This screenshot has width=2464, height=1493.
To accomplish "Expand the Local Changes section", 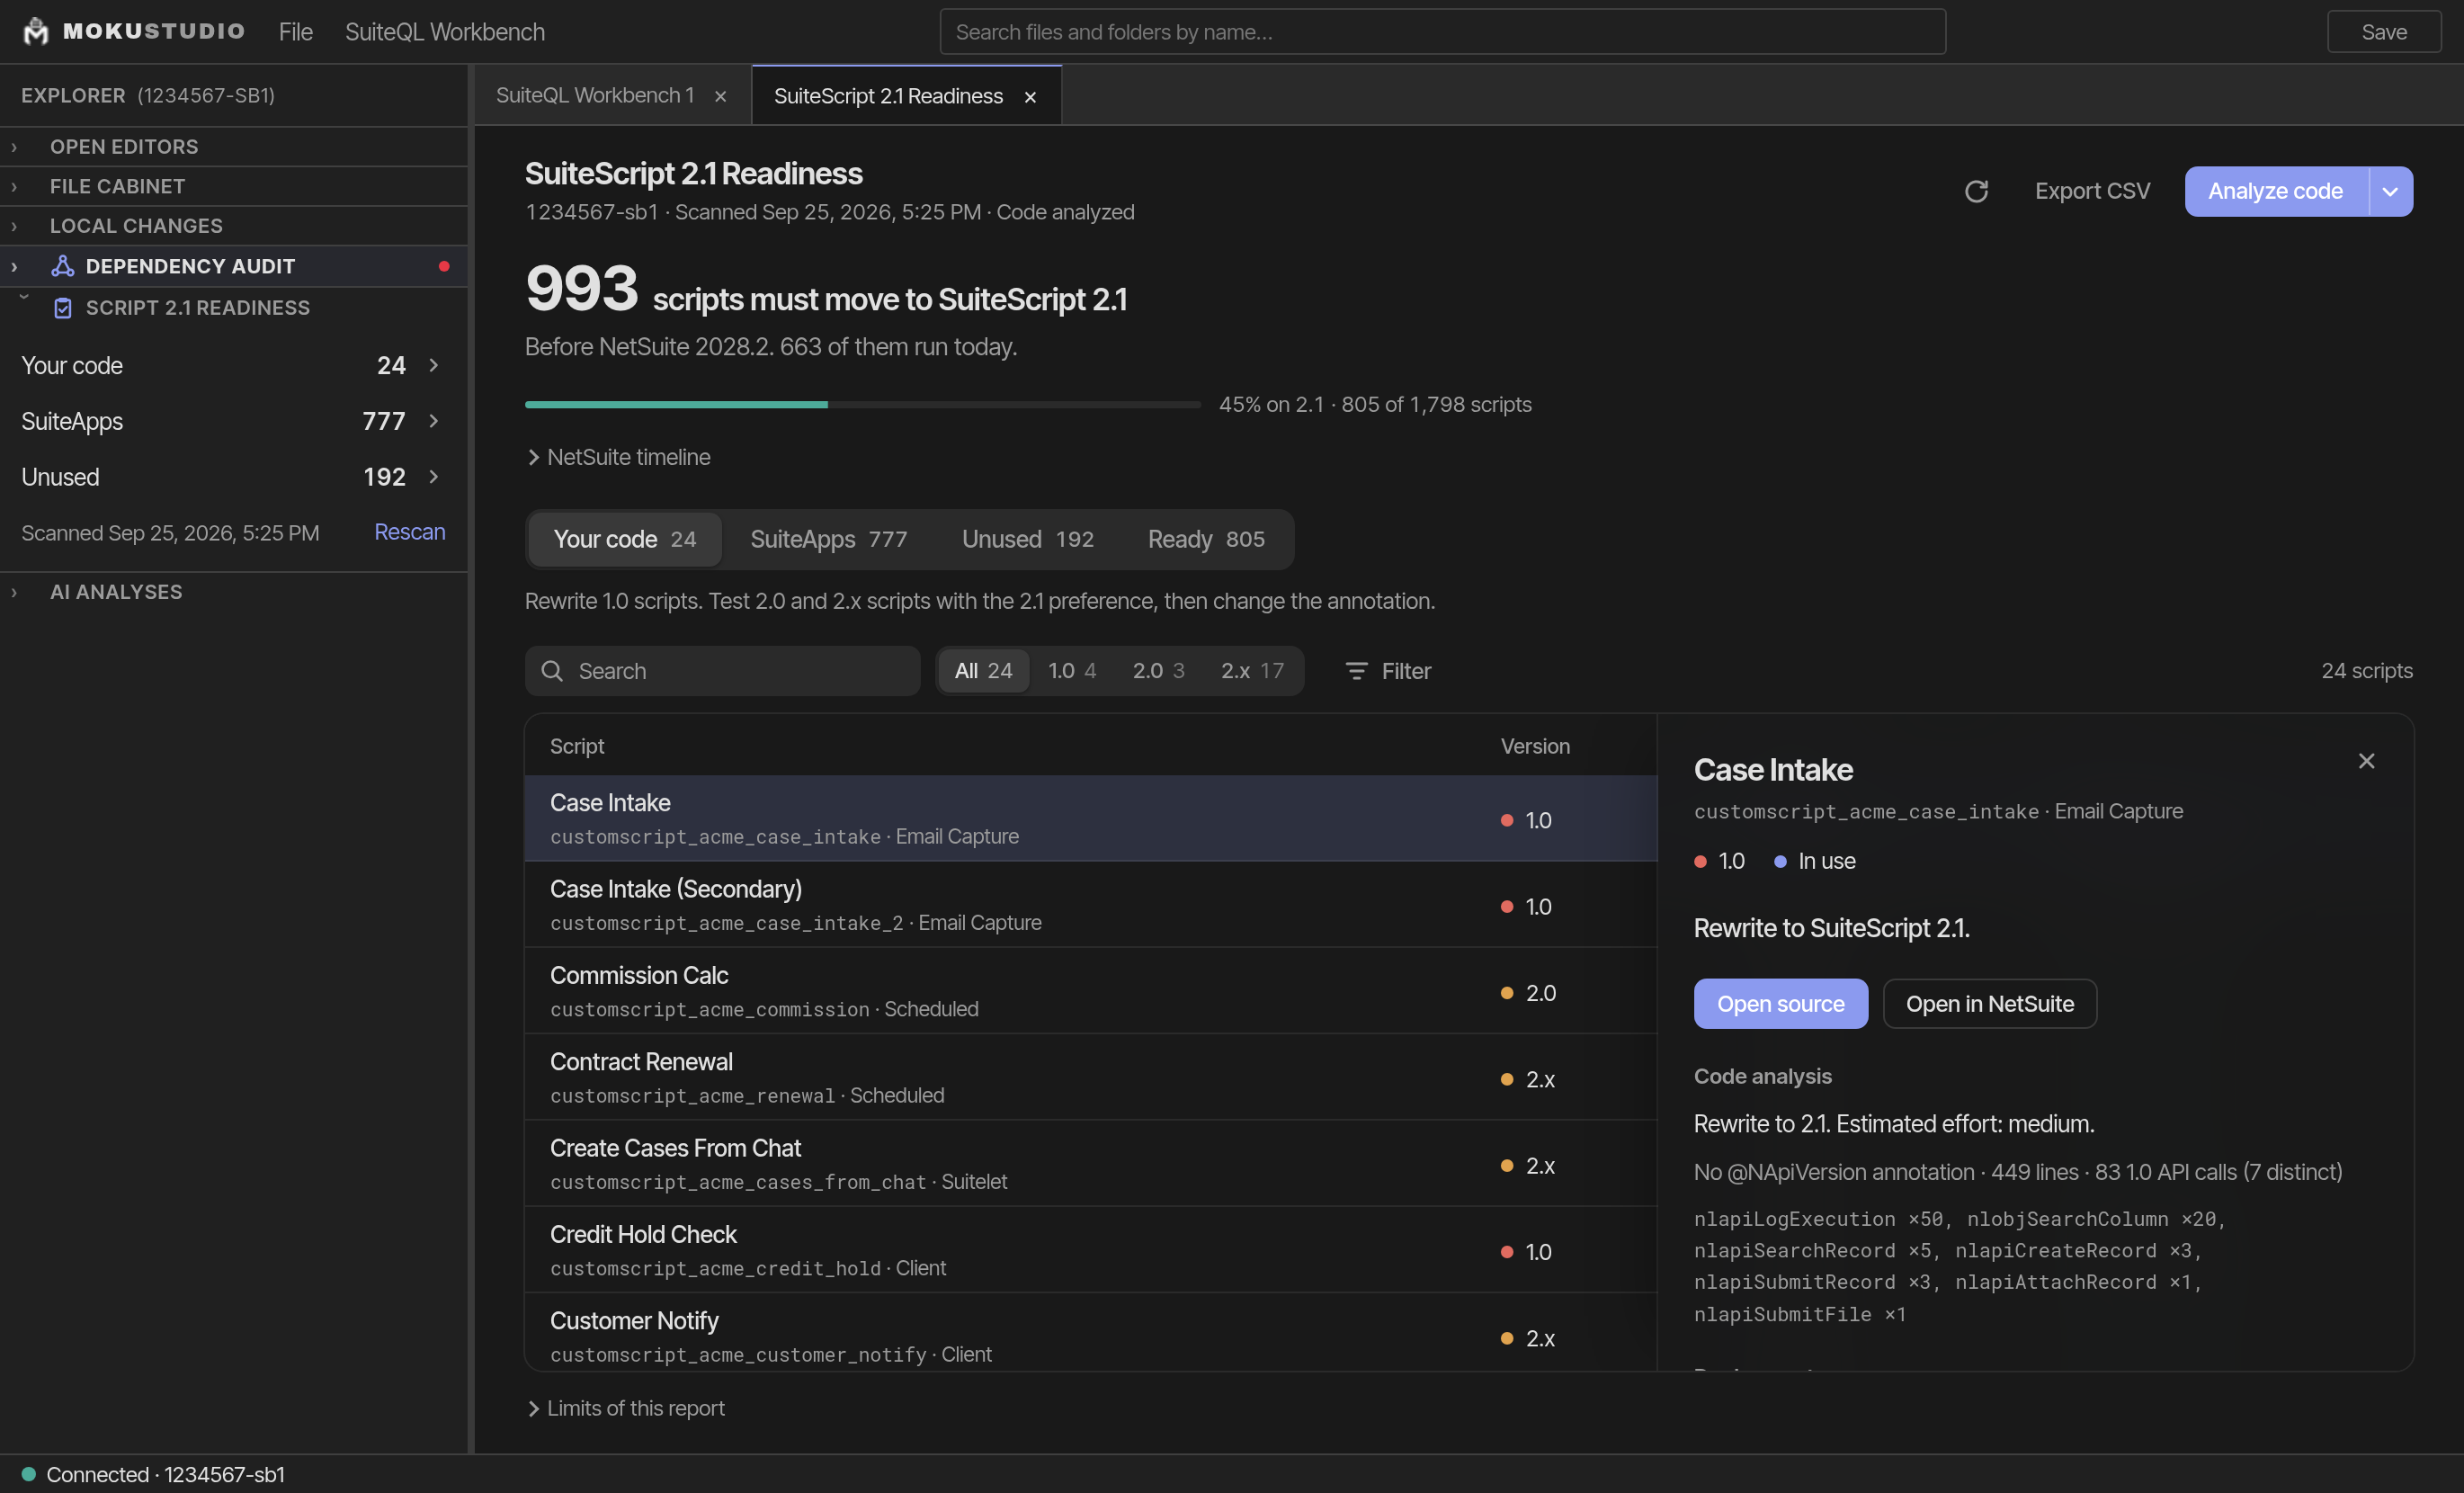I will tap(234, 226).
